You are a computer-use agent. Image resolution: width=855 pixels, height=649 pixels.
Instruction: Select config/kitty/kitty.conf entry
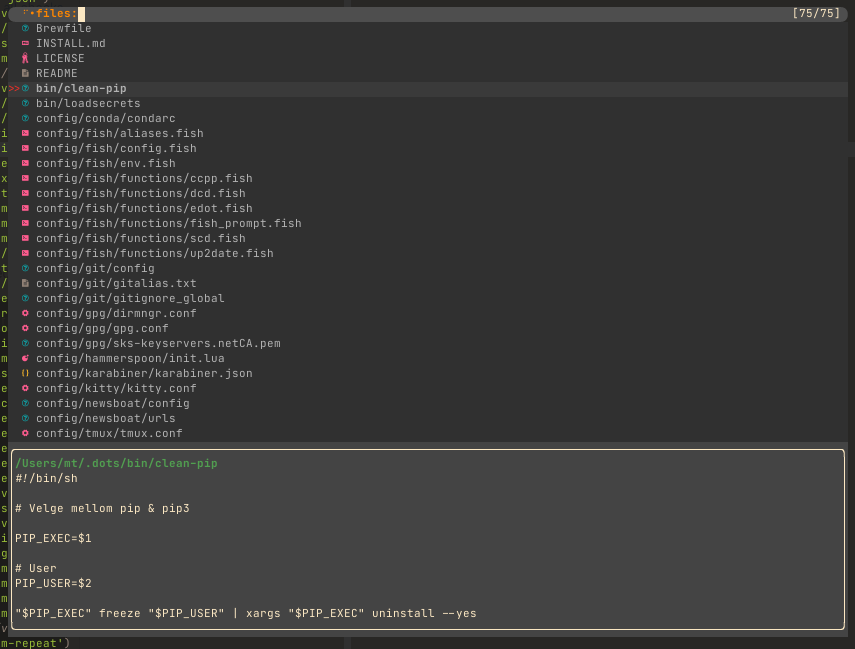pyautogui.click(x=116, y=388)
